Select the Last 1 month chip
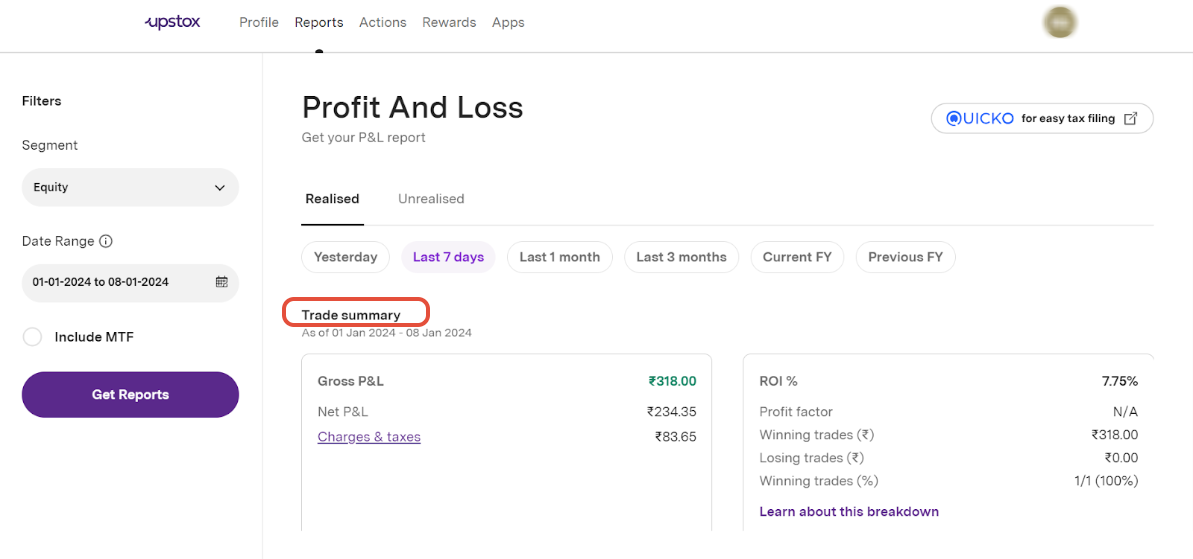This screenshot has height=559, width=1193. [x=560, y=257]
